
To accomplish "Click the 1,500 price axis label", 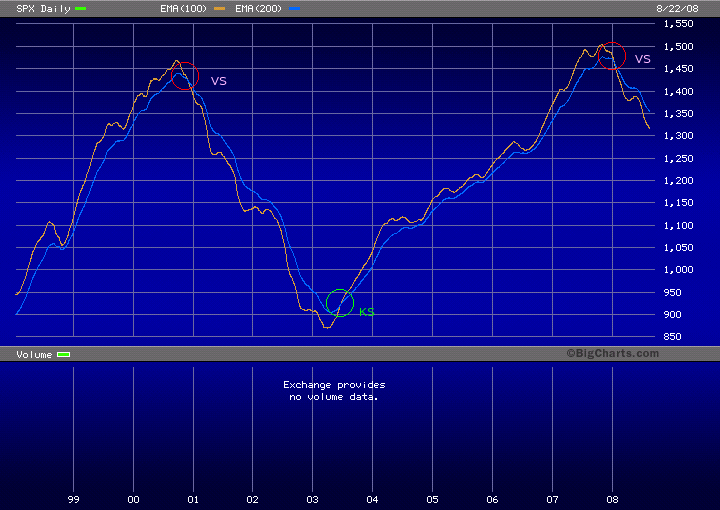I will coord(678,46).
